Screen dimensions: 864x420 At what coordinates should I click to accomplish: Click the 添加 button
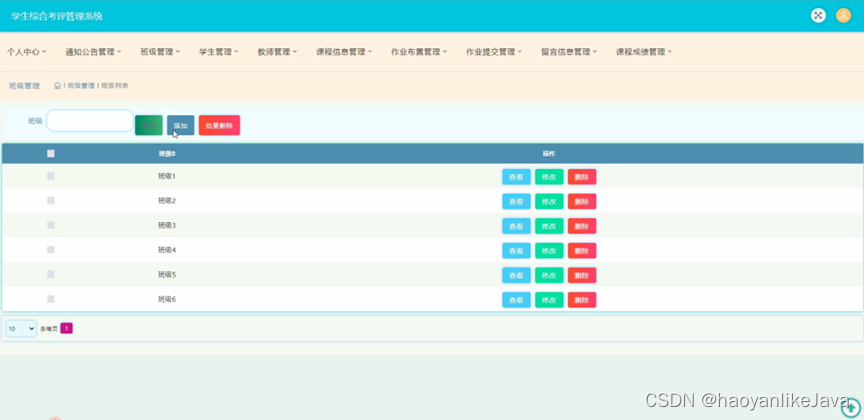pyautogui.click(x=181, y=125)
